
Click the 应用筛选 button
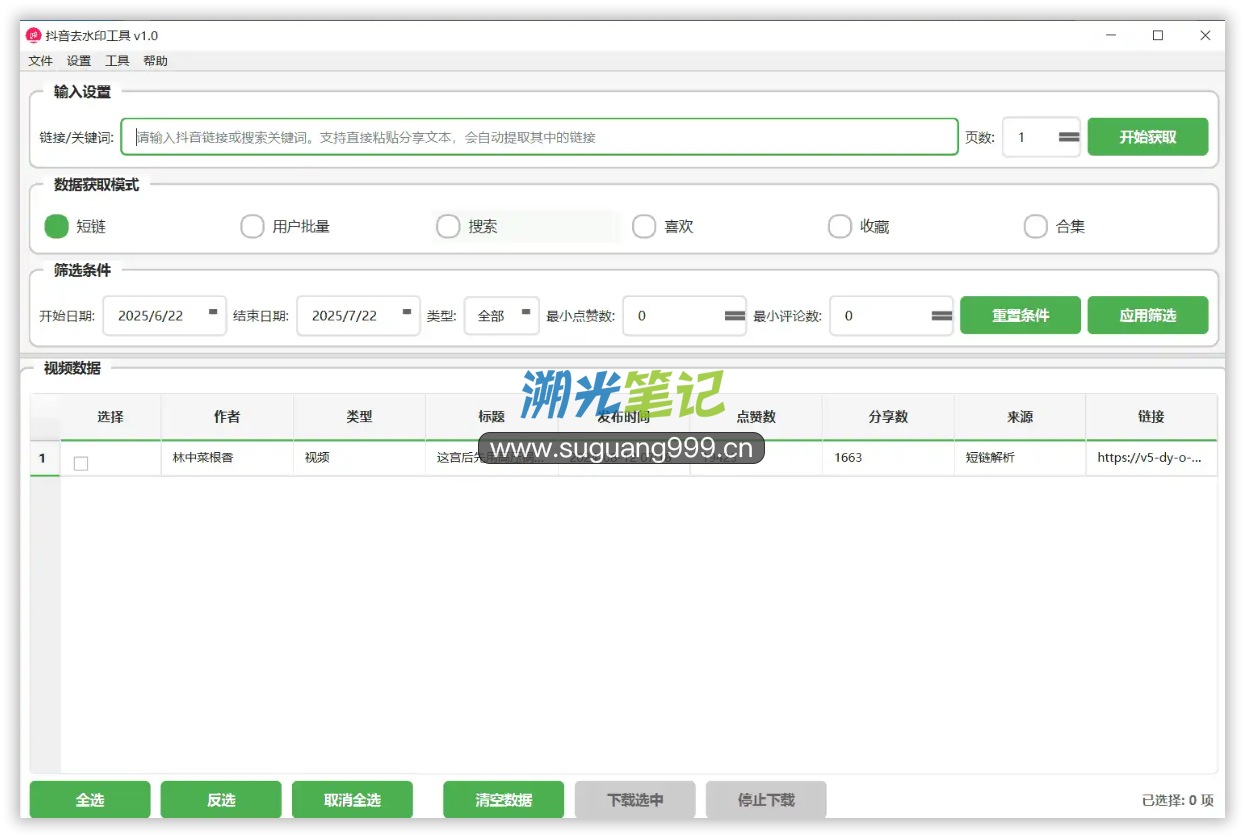click(x=1147, y=315)
